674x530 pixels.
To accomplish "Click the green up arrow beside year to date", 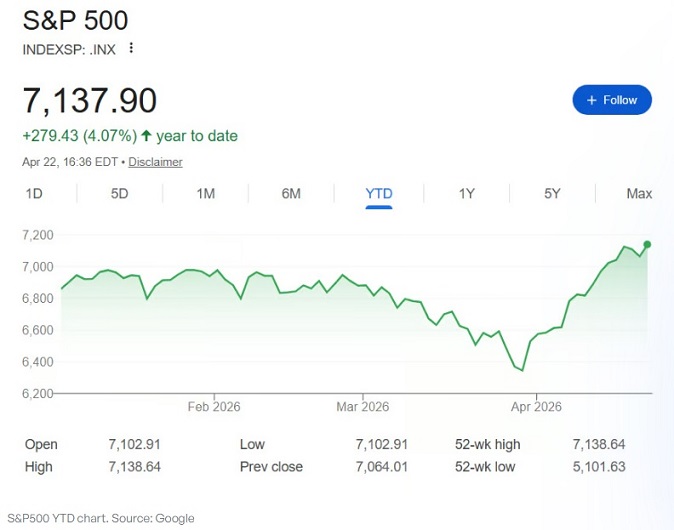I will (146, 136).
